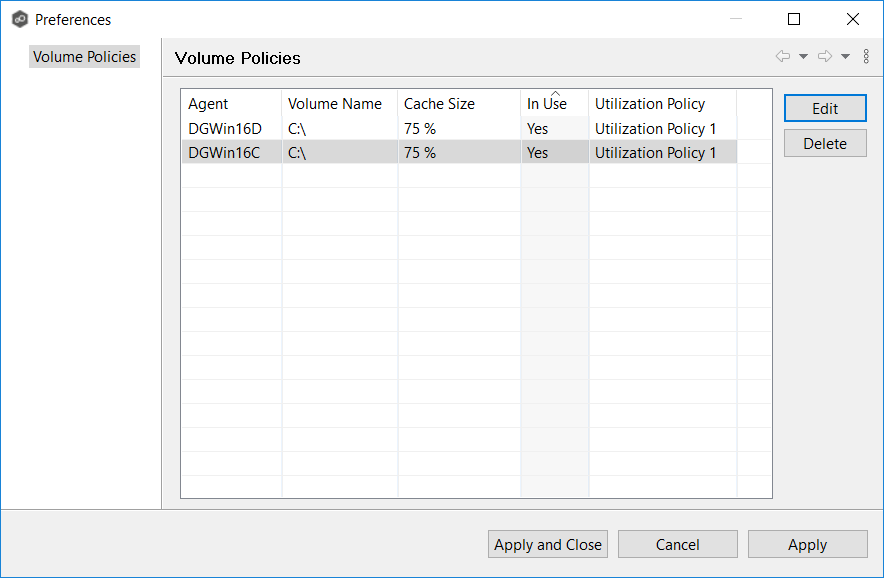Select the DGWin16C agent row

pos(225,153)
